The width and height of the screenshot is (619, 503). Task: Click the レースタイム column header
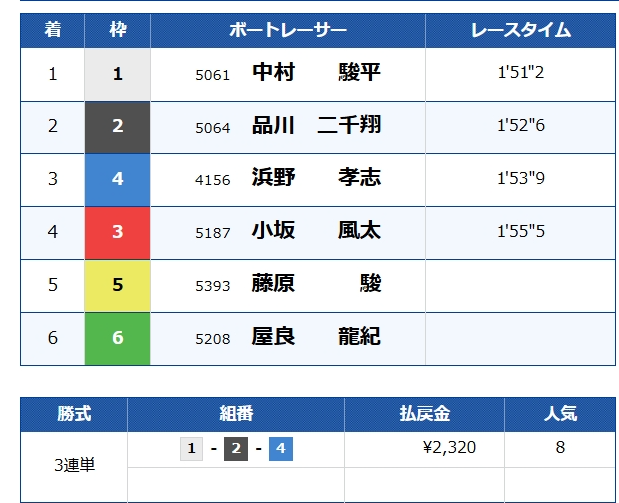tap(520, 30)
